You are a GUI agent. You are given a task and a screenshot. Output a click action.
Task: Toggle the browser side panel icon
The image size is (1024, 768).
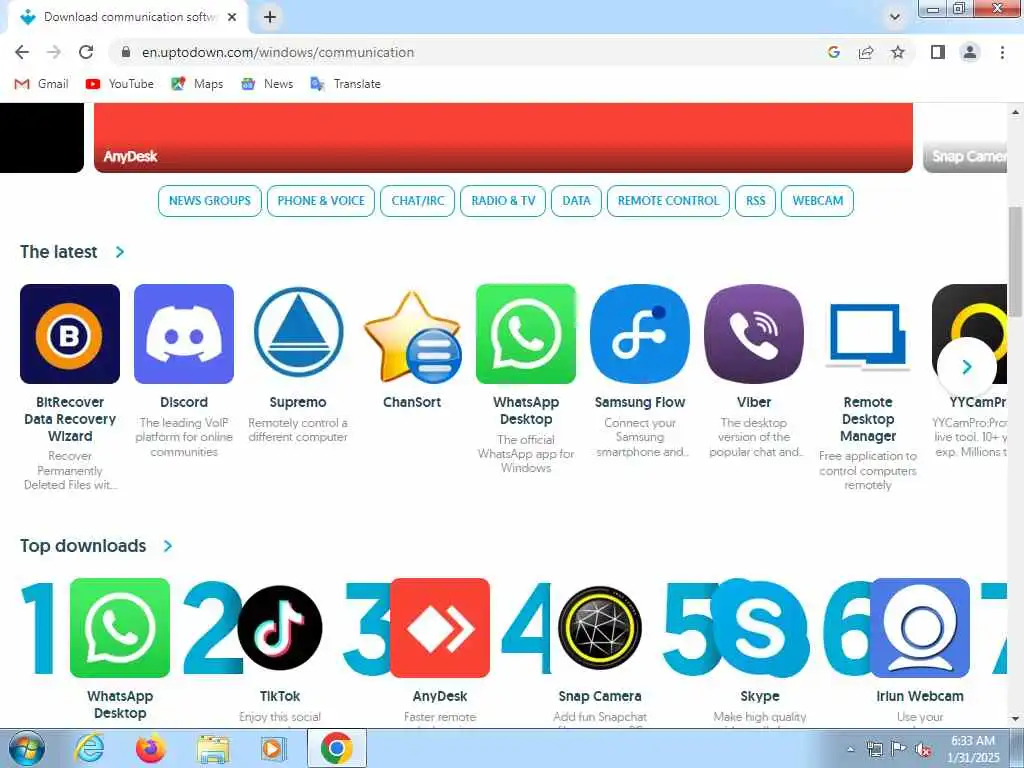[x=938, y=52]
